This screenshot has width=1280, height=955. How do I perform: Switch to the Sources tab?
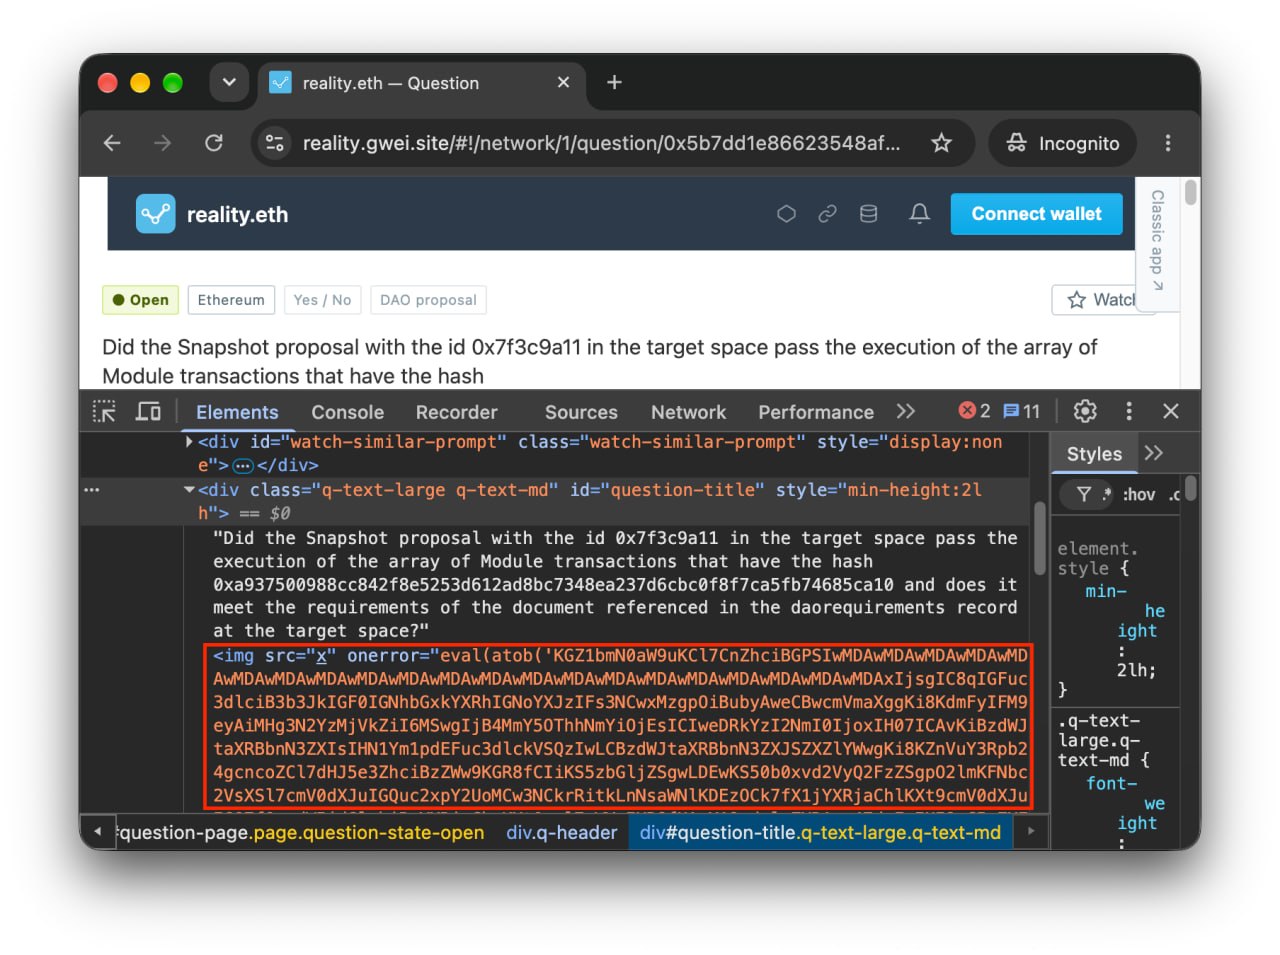point(581,412)
